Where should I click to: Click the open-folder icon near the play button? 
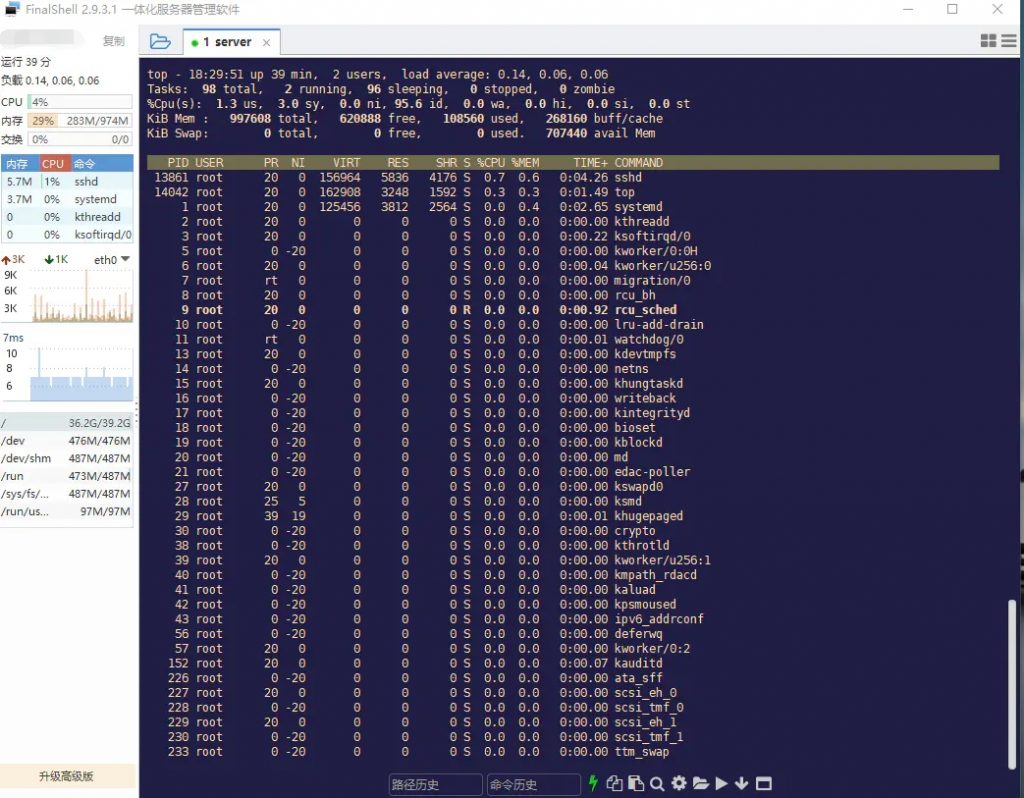701,784
